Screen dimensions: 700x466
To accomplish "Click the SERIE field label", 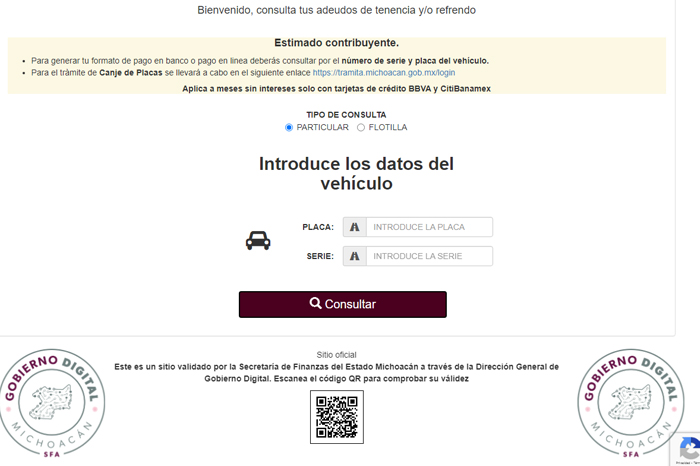I will tap(319, 256).
